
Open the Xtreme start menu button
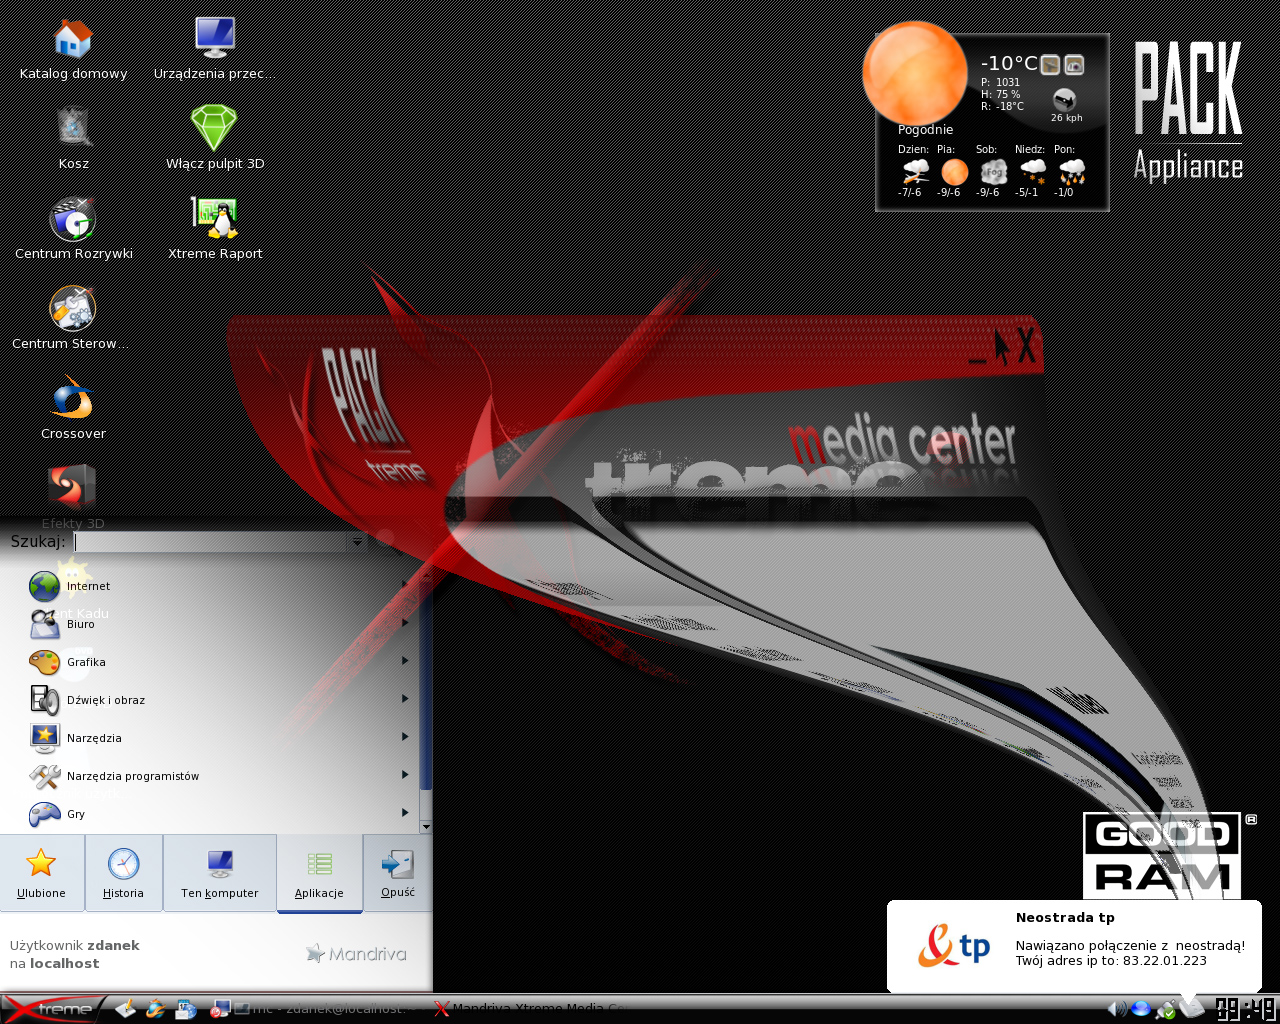[x=52, y=1008]
